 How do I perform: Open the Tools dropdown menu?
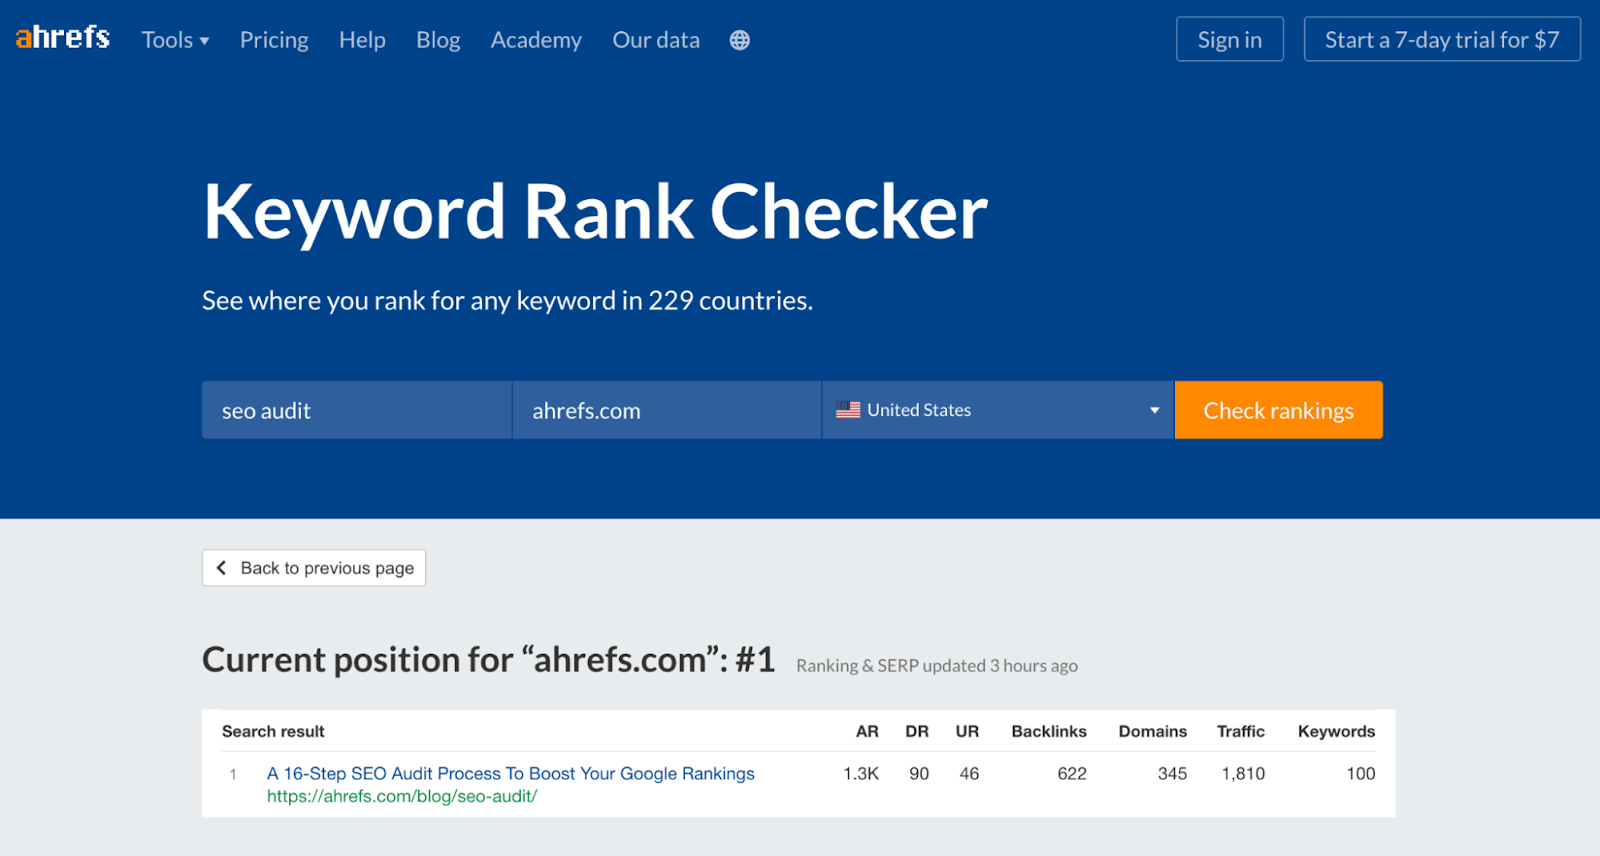(175, 40)
